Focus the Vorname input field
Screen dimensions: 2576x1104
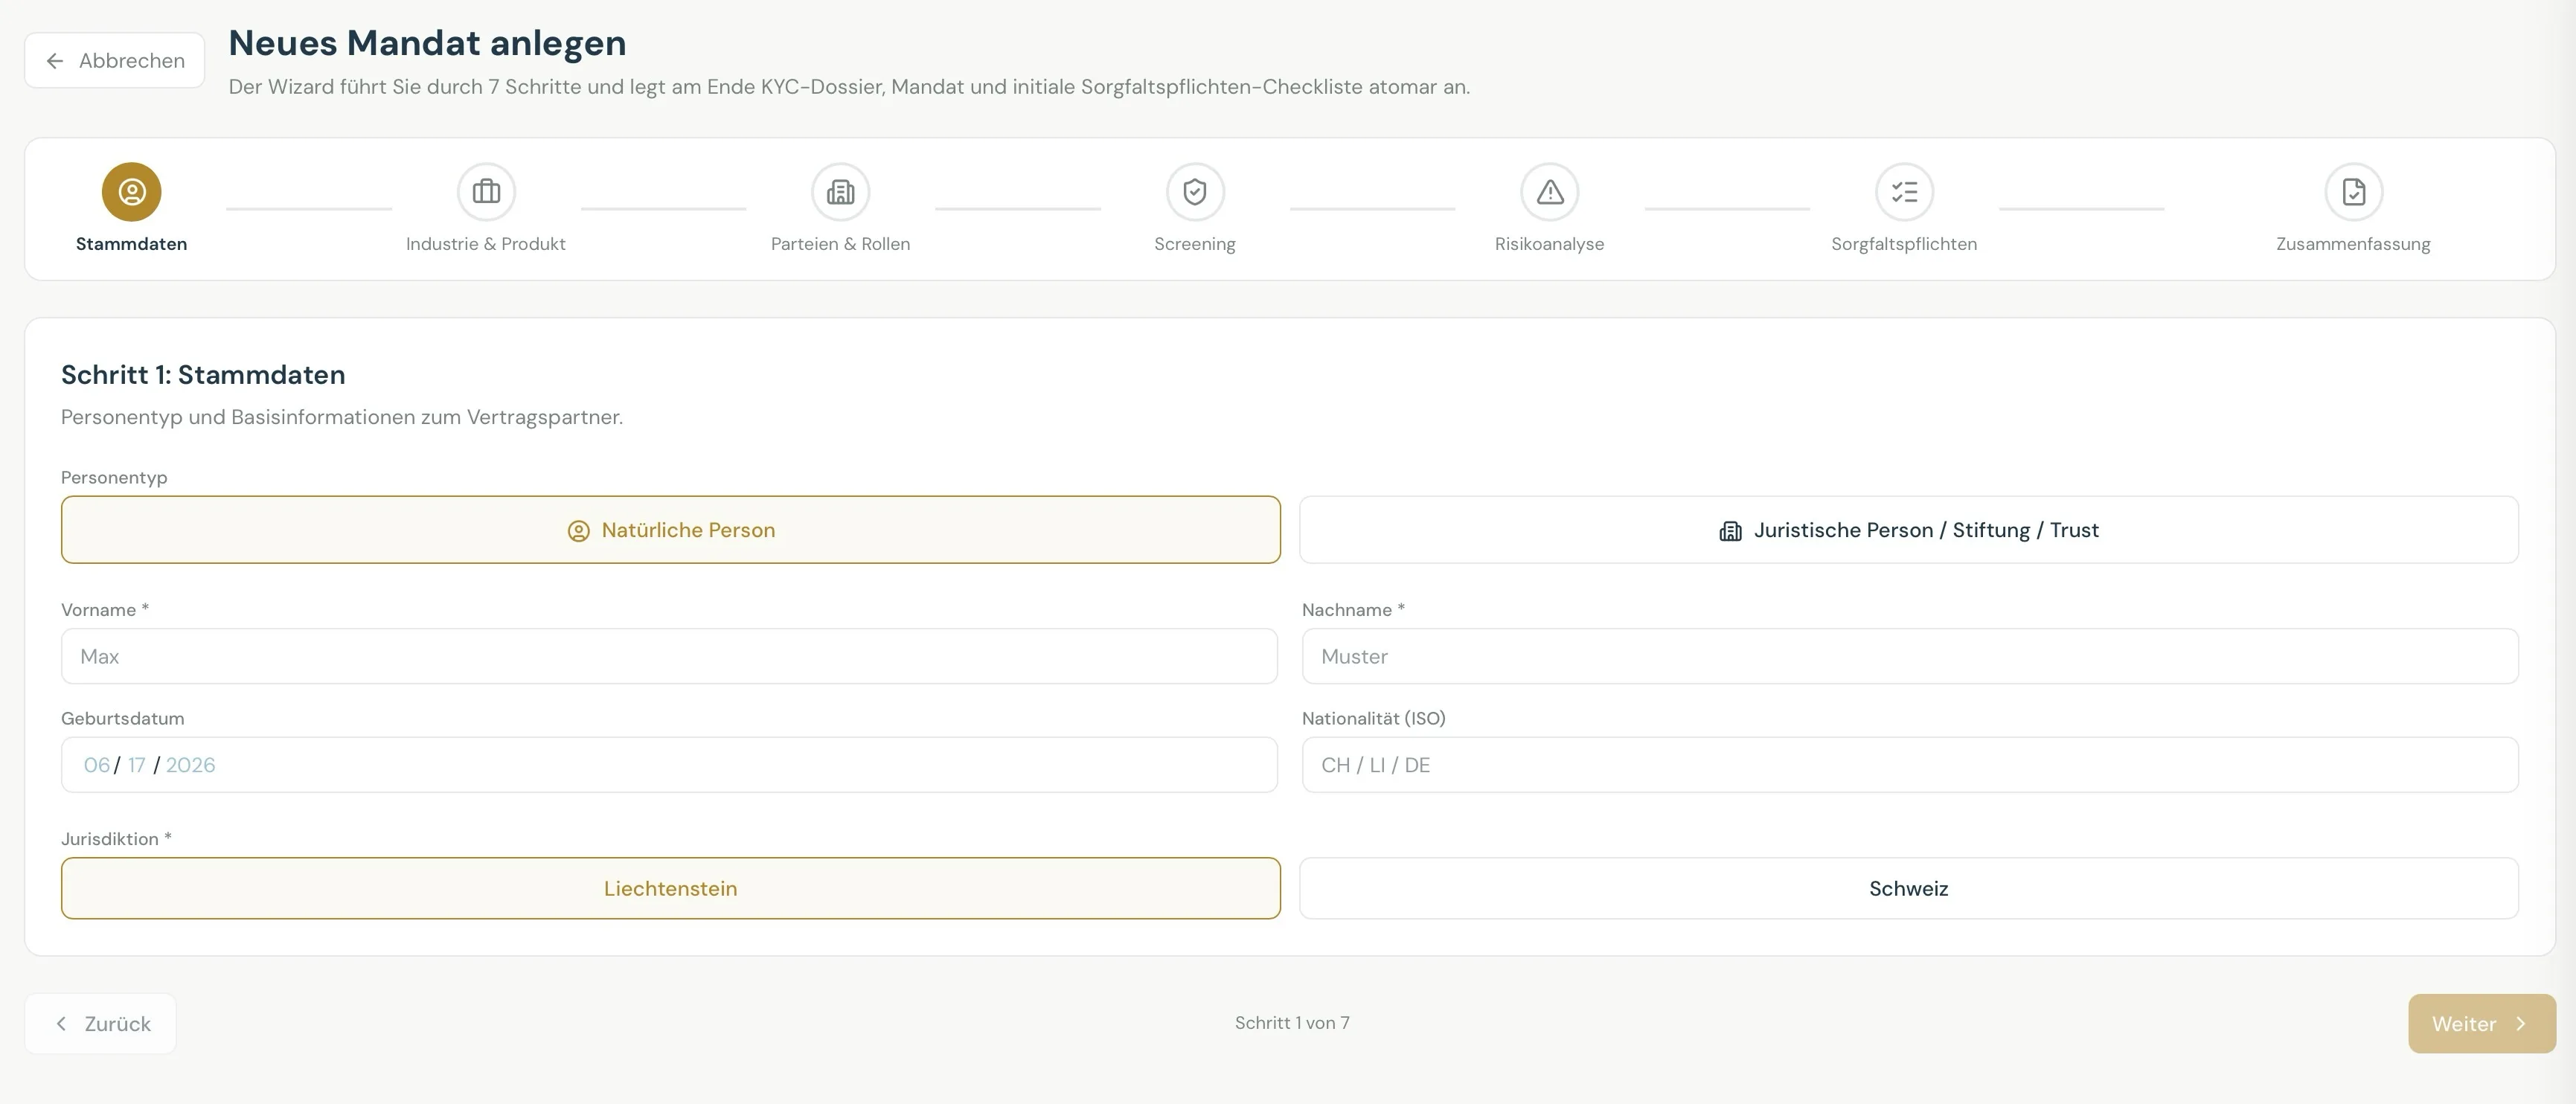click(669, 656)
